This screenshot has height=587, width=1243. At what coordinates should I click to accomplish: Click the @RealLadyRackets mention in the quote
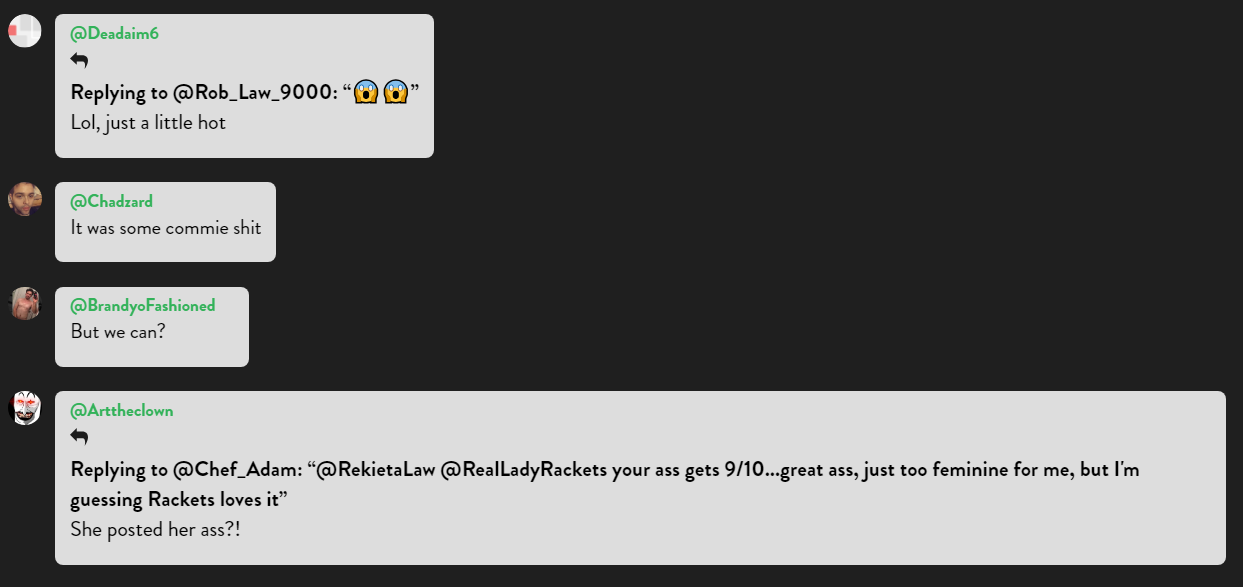pos(524,470)
